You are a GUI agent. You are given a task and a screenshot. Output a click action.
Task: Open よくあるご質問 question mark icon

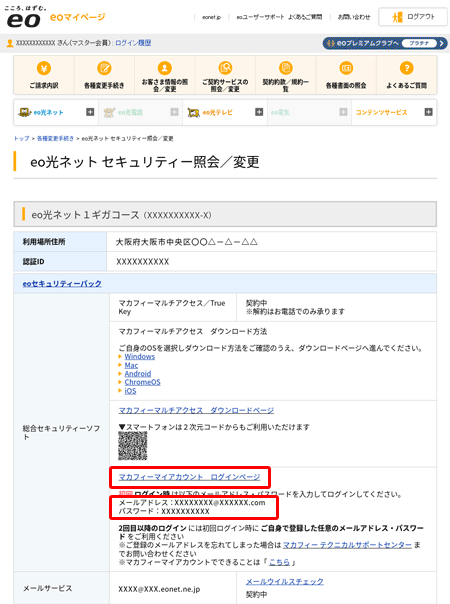(406, 68)
